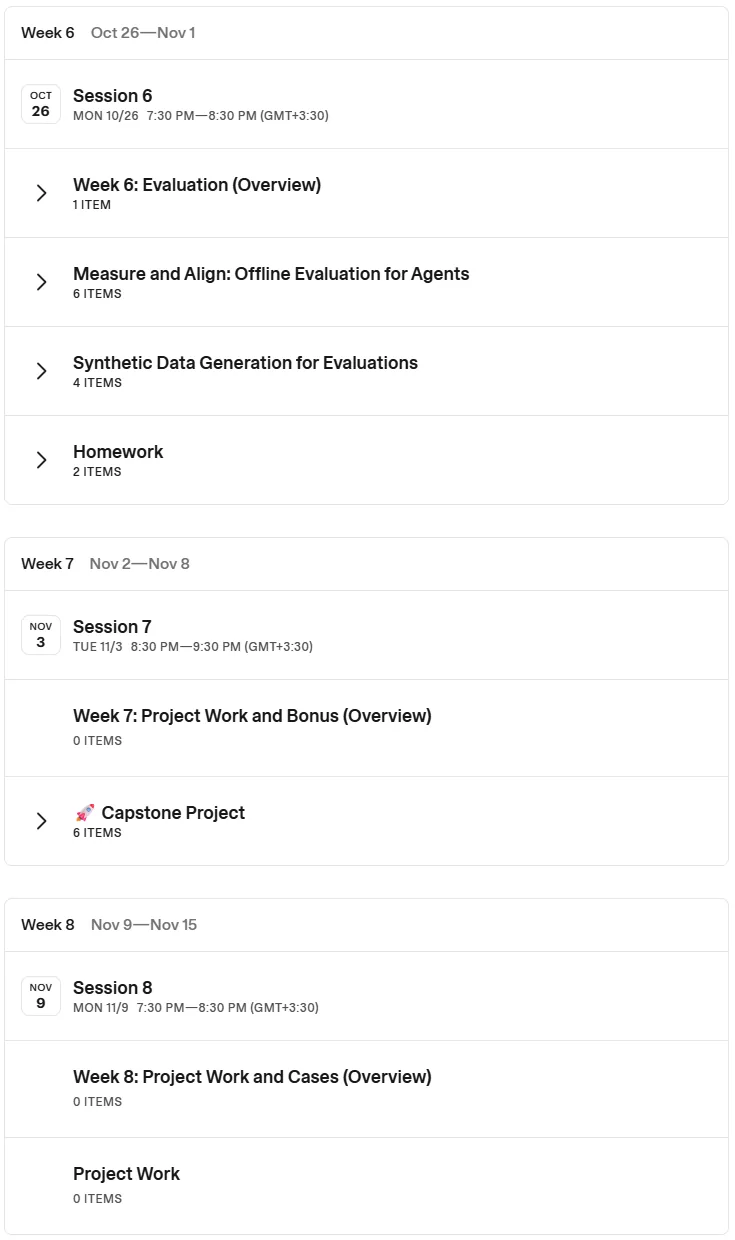Click the Week 6 section header
Viewport: 735px width, 1240px height.
point(367,33)
